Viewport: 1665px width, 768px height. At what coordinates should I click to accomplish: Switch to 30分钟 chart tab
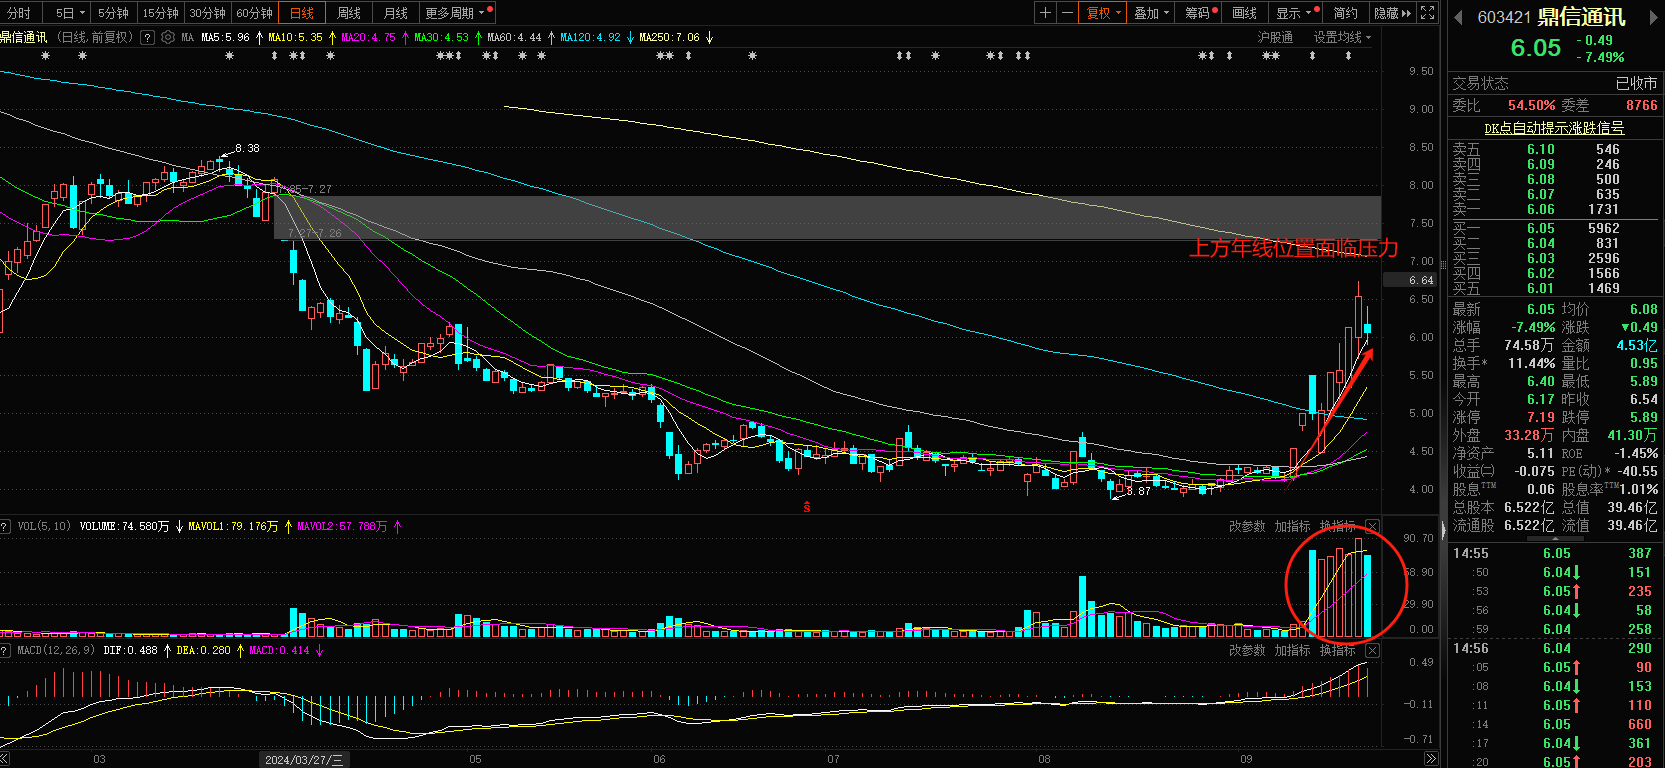pyautogui.click(x=207, y=13)
